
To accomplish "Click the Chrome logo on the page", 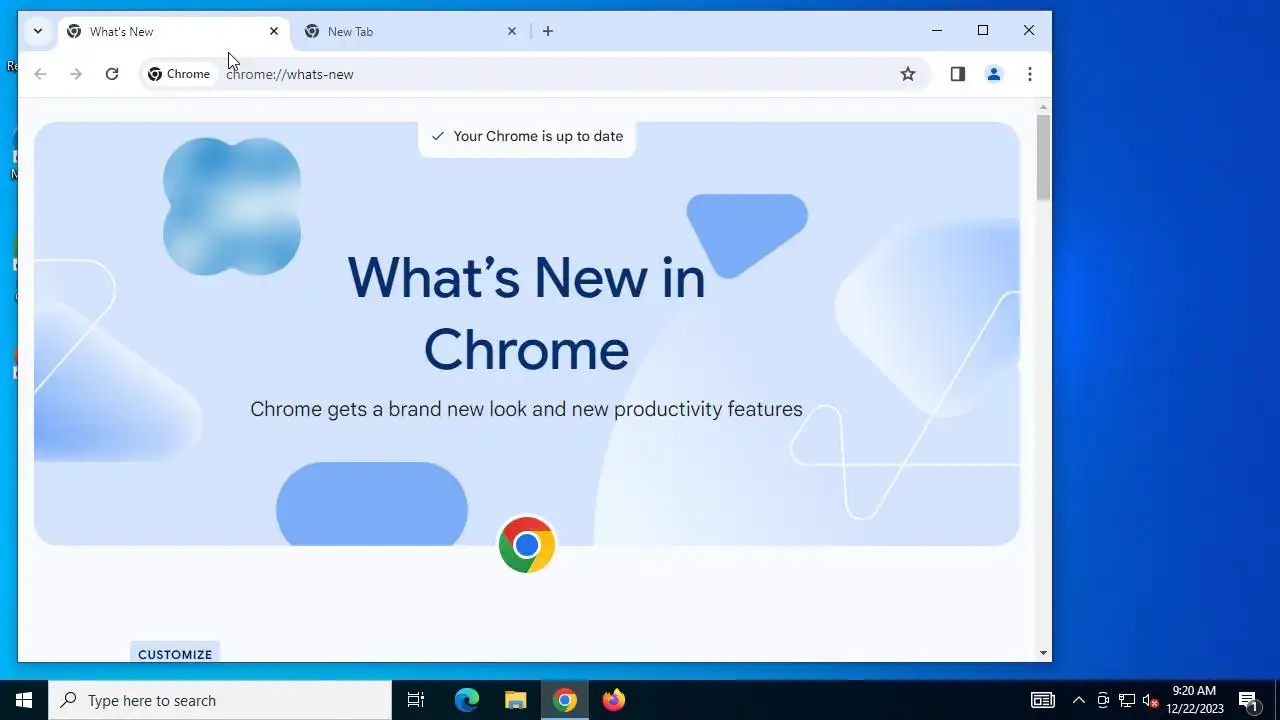I will (527, 545).
